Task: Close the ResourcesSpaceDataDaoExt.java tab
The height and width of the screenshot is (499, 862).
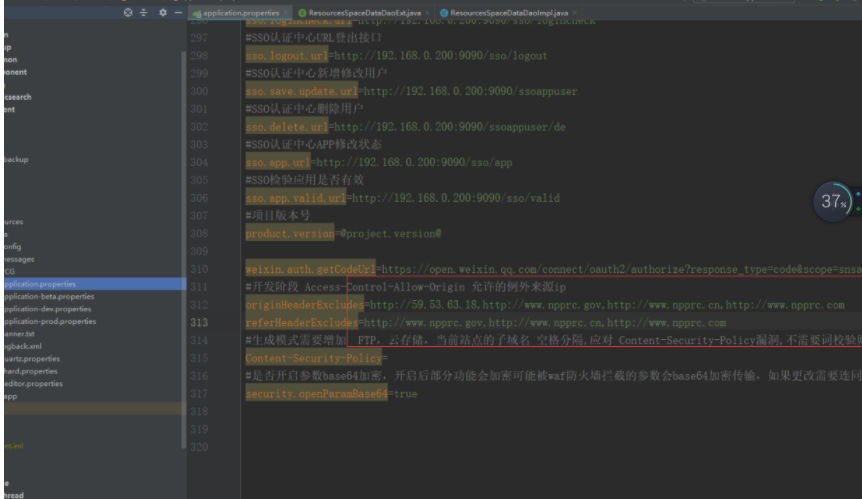Action: tap(427, 12)
